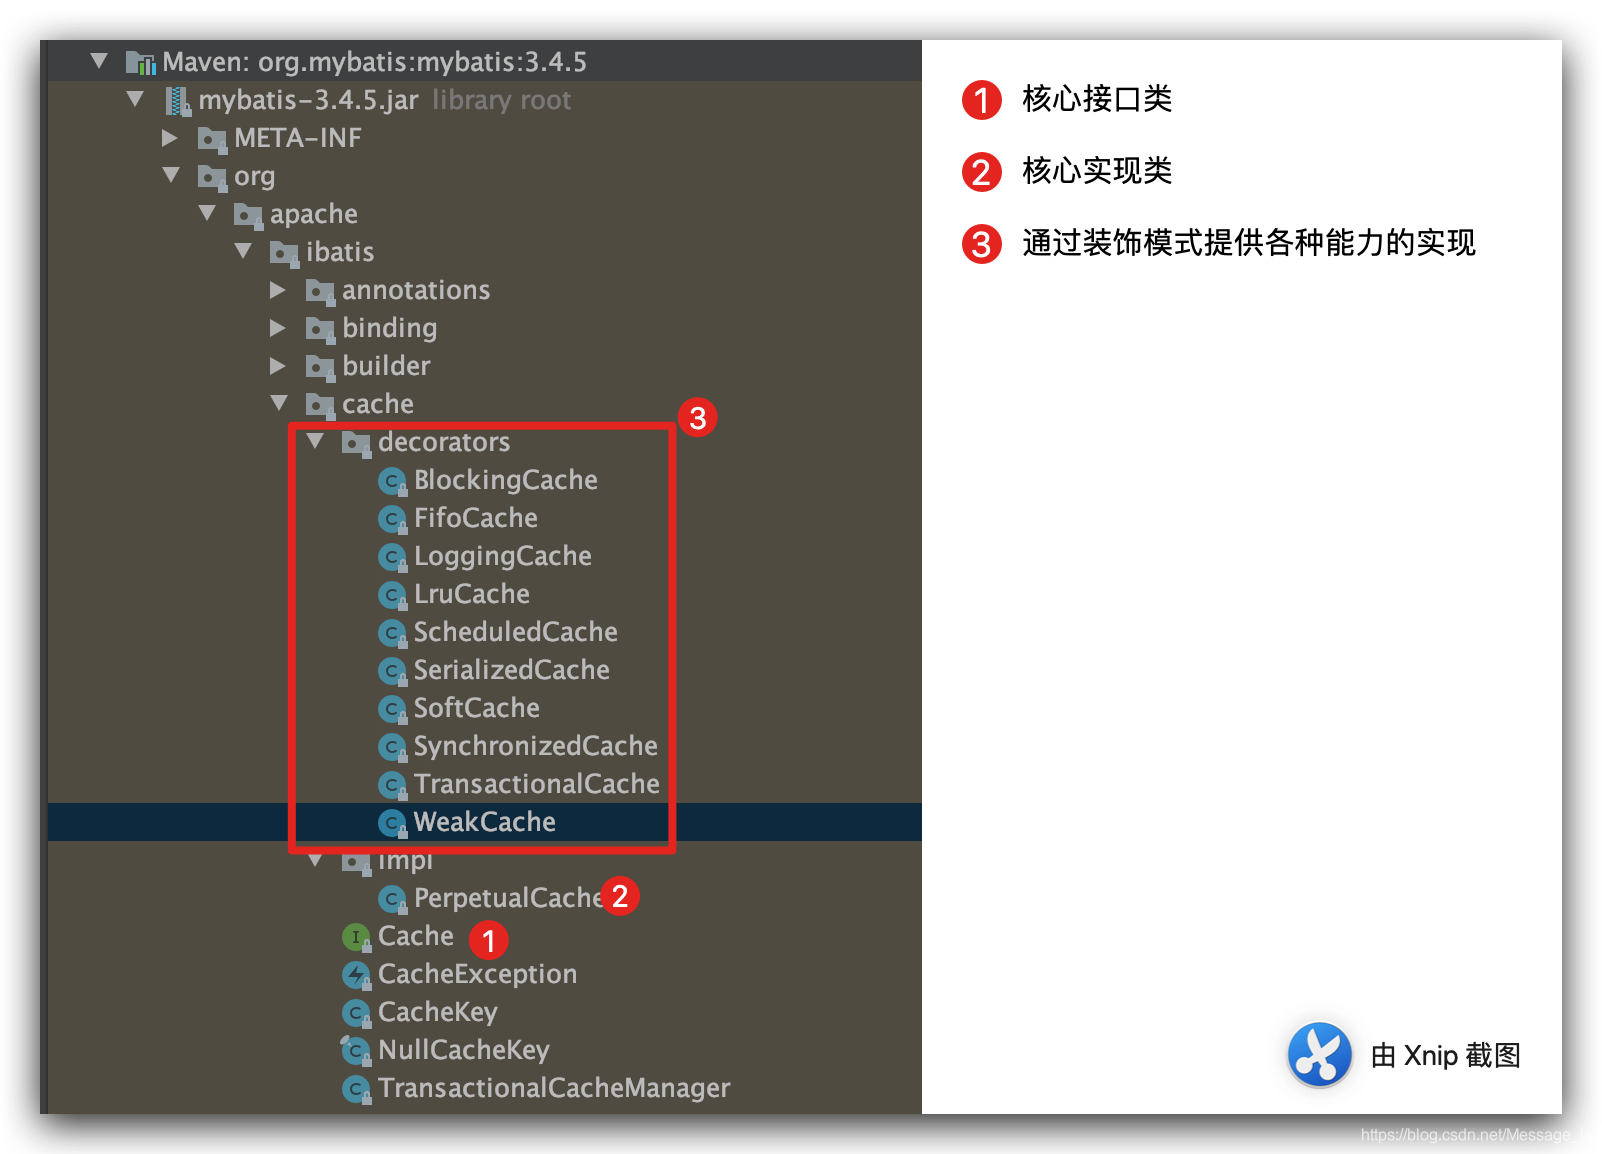The height and width of the screenshot is (1154, 1602).
Task: Click the META-INF folder icon
Action: [x=212, y=139]
